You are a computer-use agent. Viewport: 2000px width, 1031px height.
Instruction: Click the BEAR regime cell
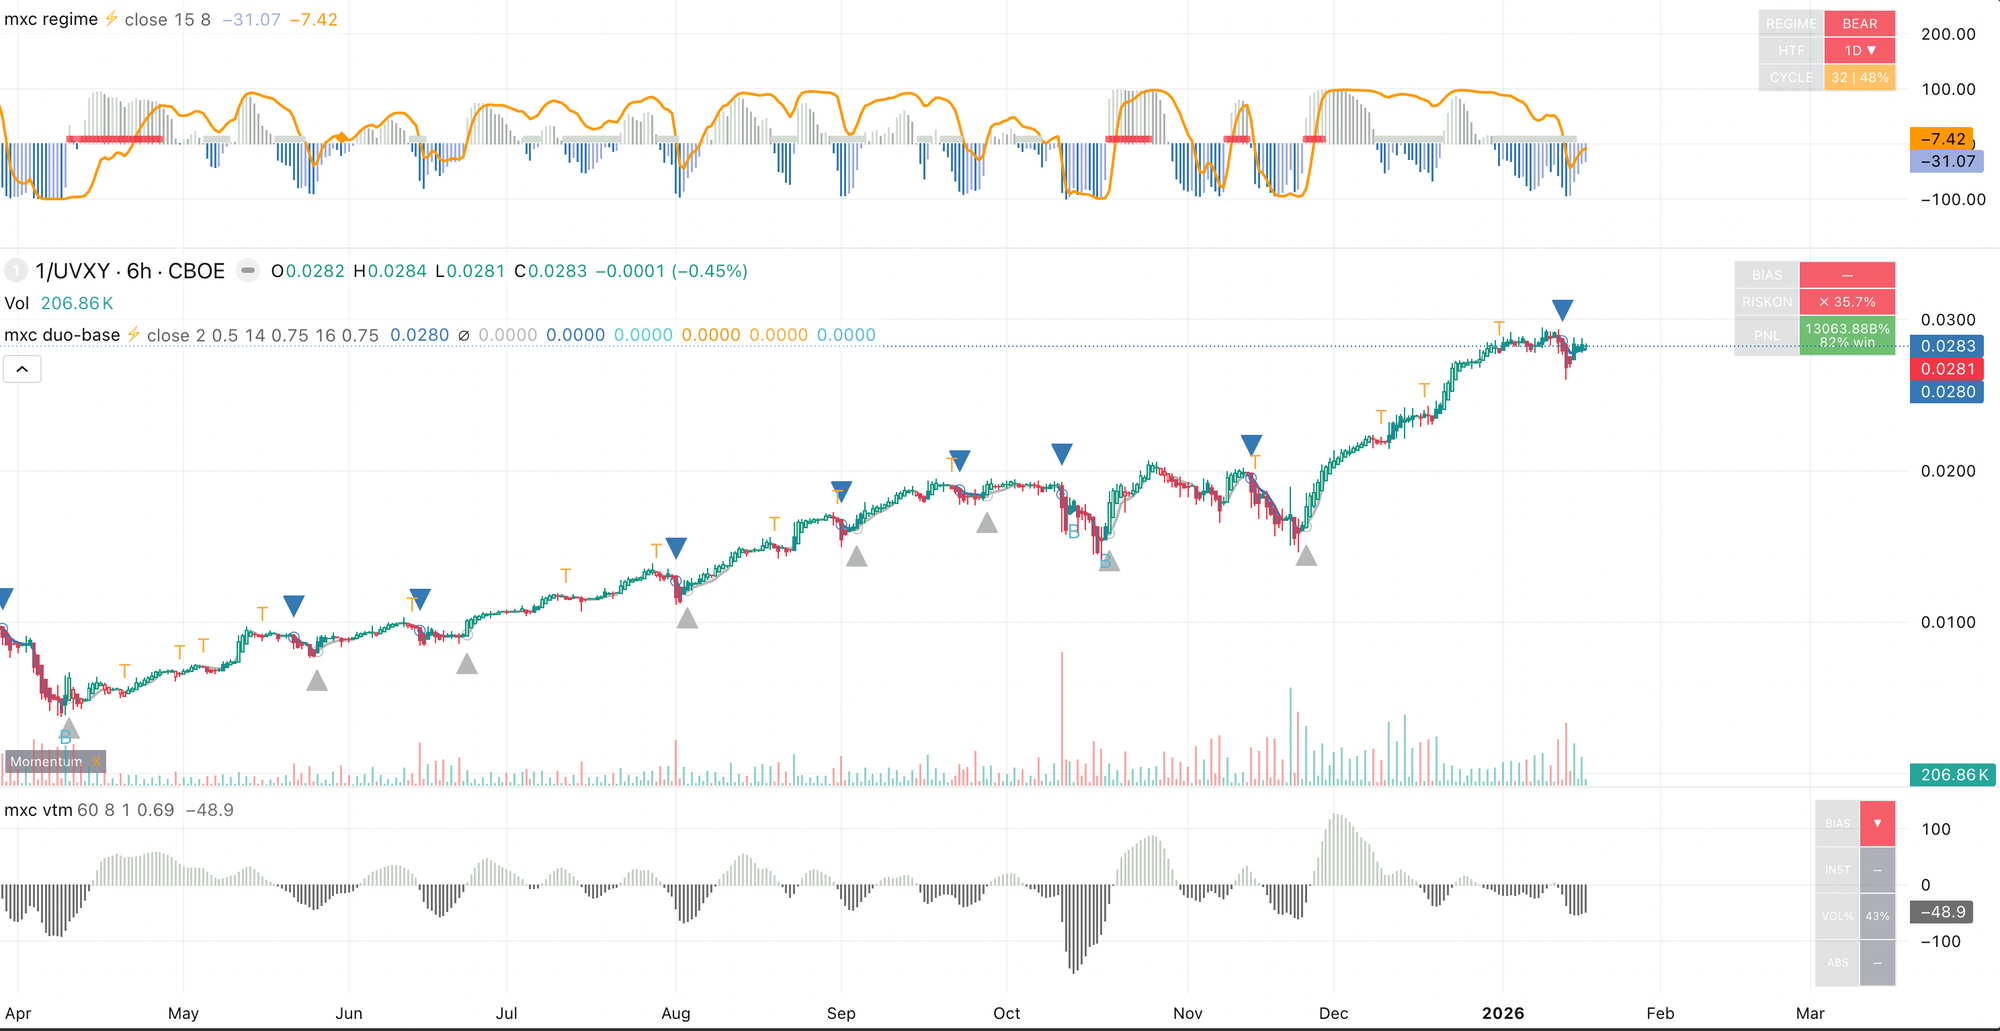click(1859, 23)
